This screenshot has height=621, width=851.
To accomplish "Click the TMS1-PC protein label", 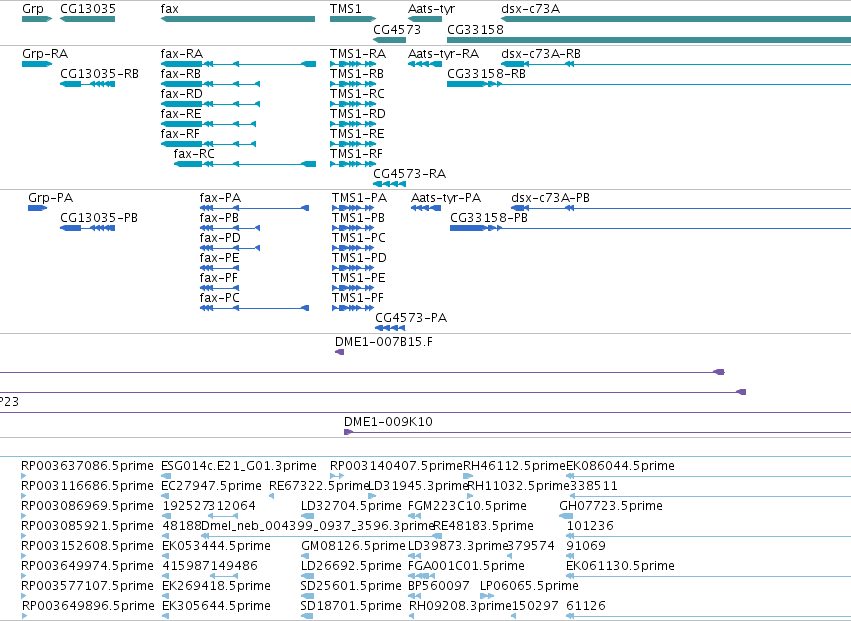I will coord(359,238).
